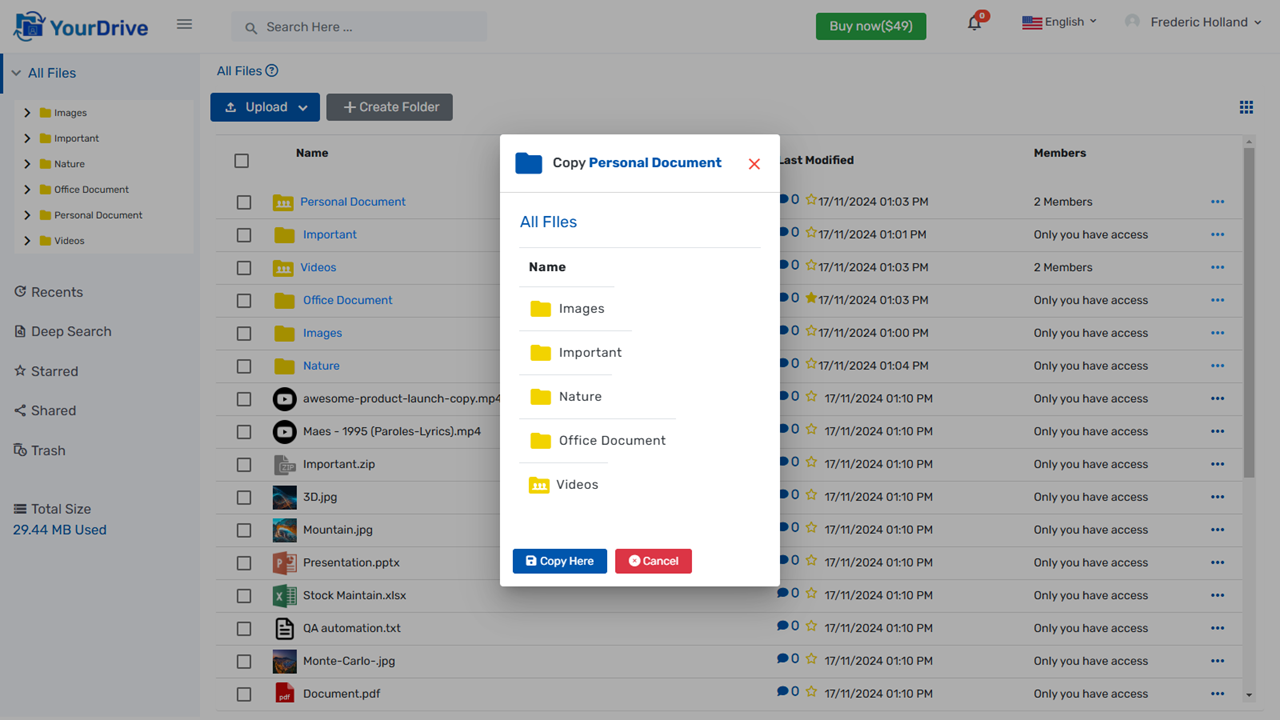Type in the Search Here field
The width and height of the screenshot is (1280, 720).
(358, 26)
